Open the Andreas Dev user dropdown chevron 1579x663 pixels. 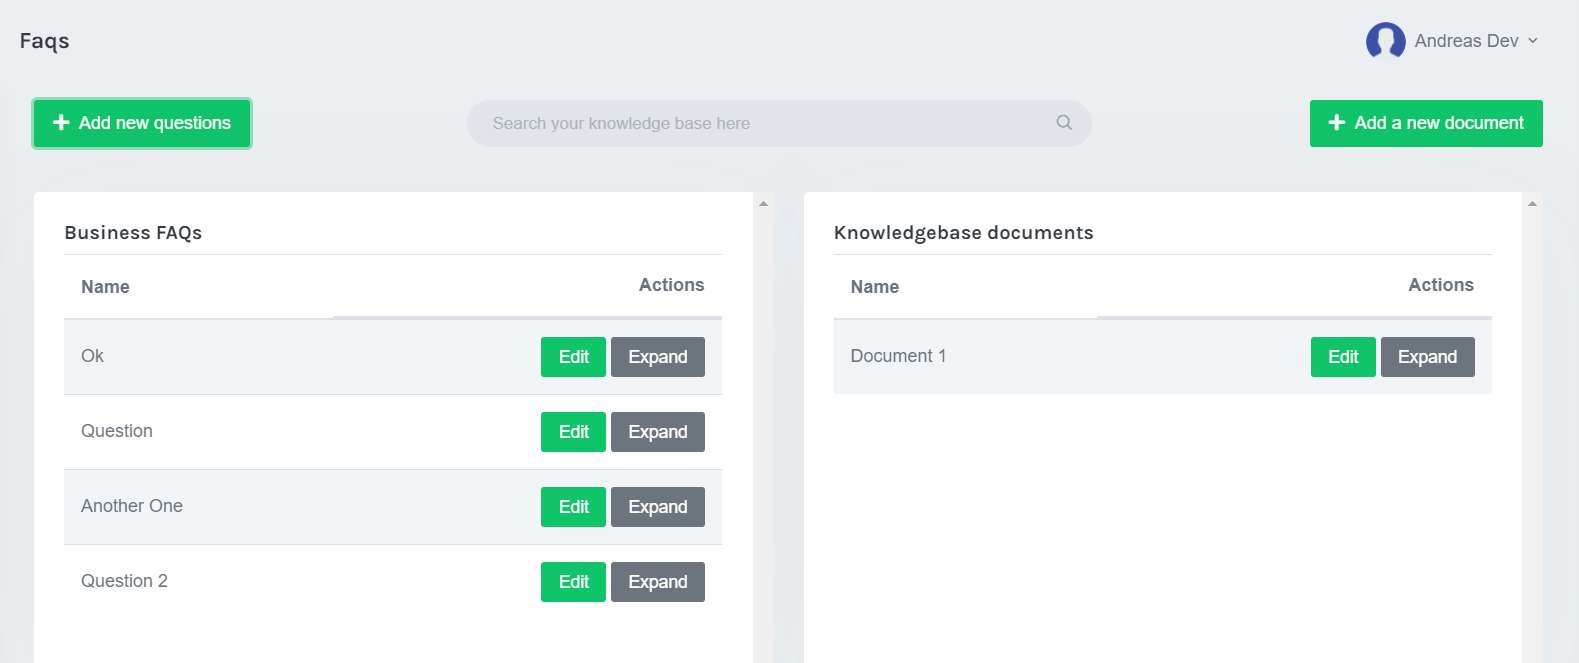[1533, 41]
